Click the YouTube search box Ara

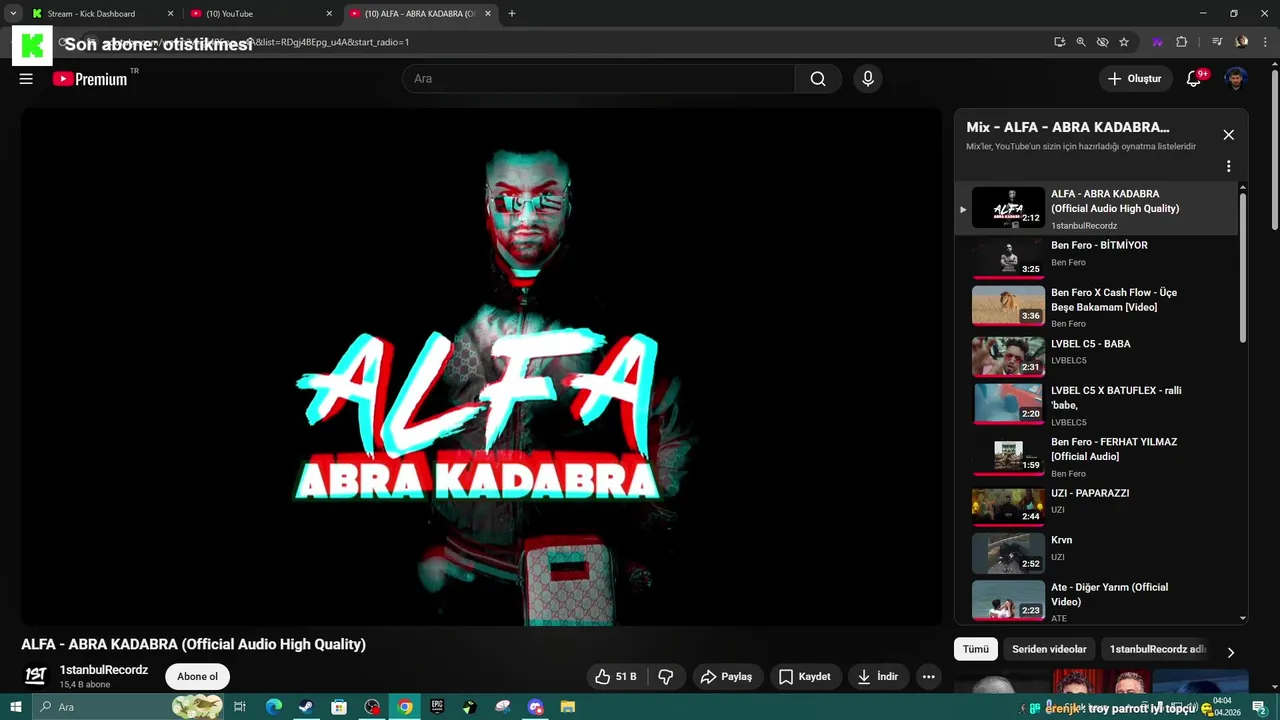coord(598,79)
